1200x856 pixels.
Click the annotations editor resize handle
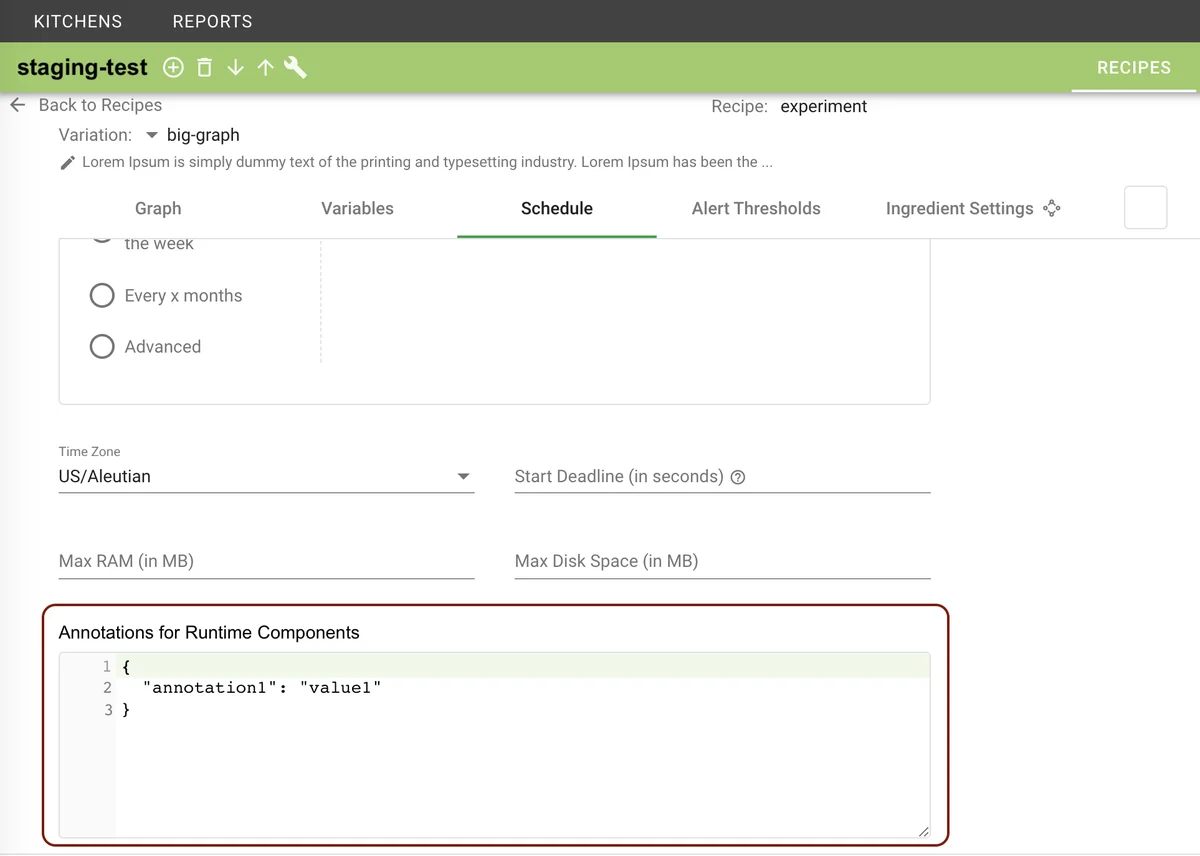pyautogui.click(x=923, y=831)
